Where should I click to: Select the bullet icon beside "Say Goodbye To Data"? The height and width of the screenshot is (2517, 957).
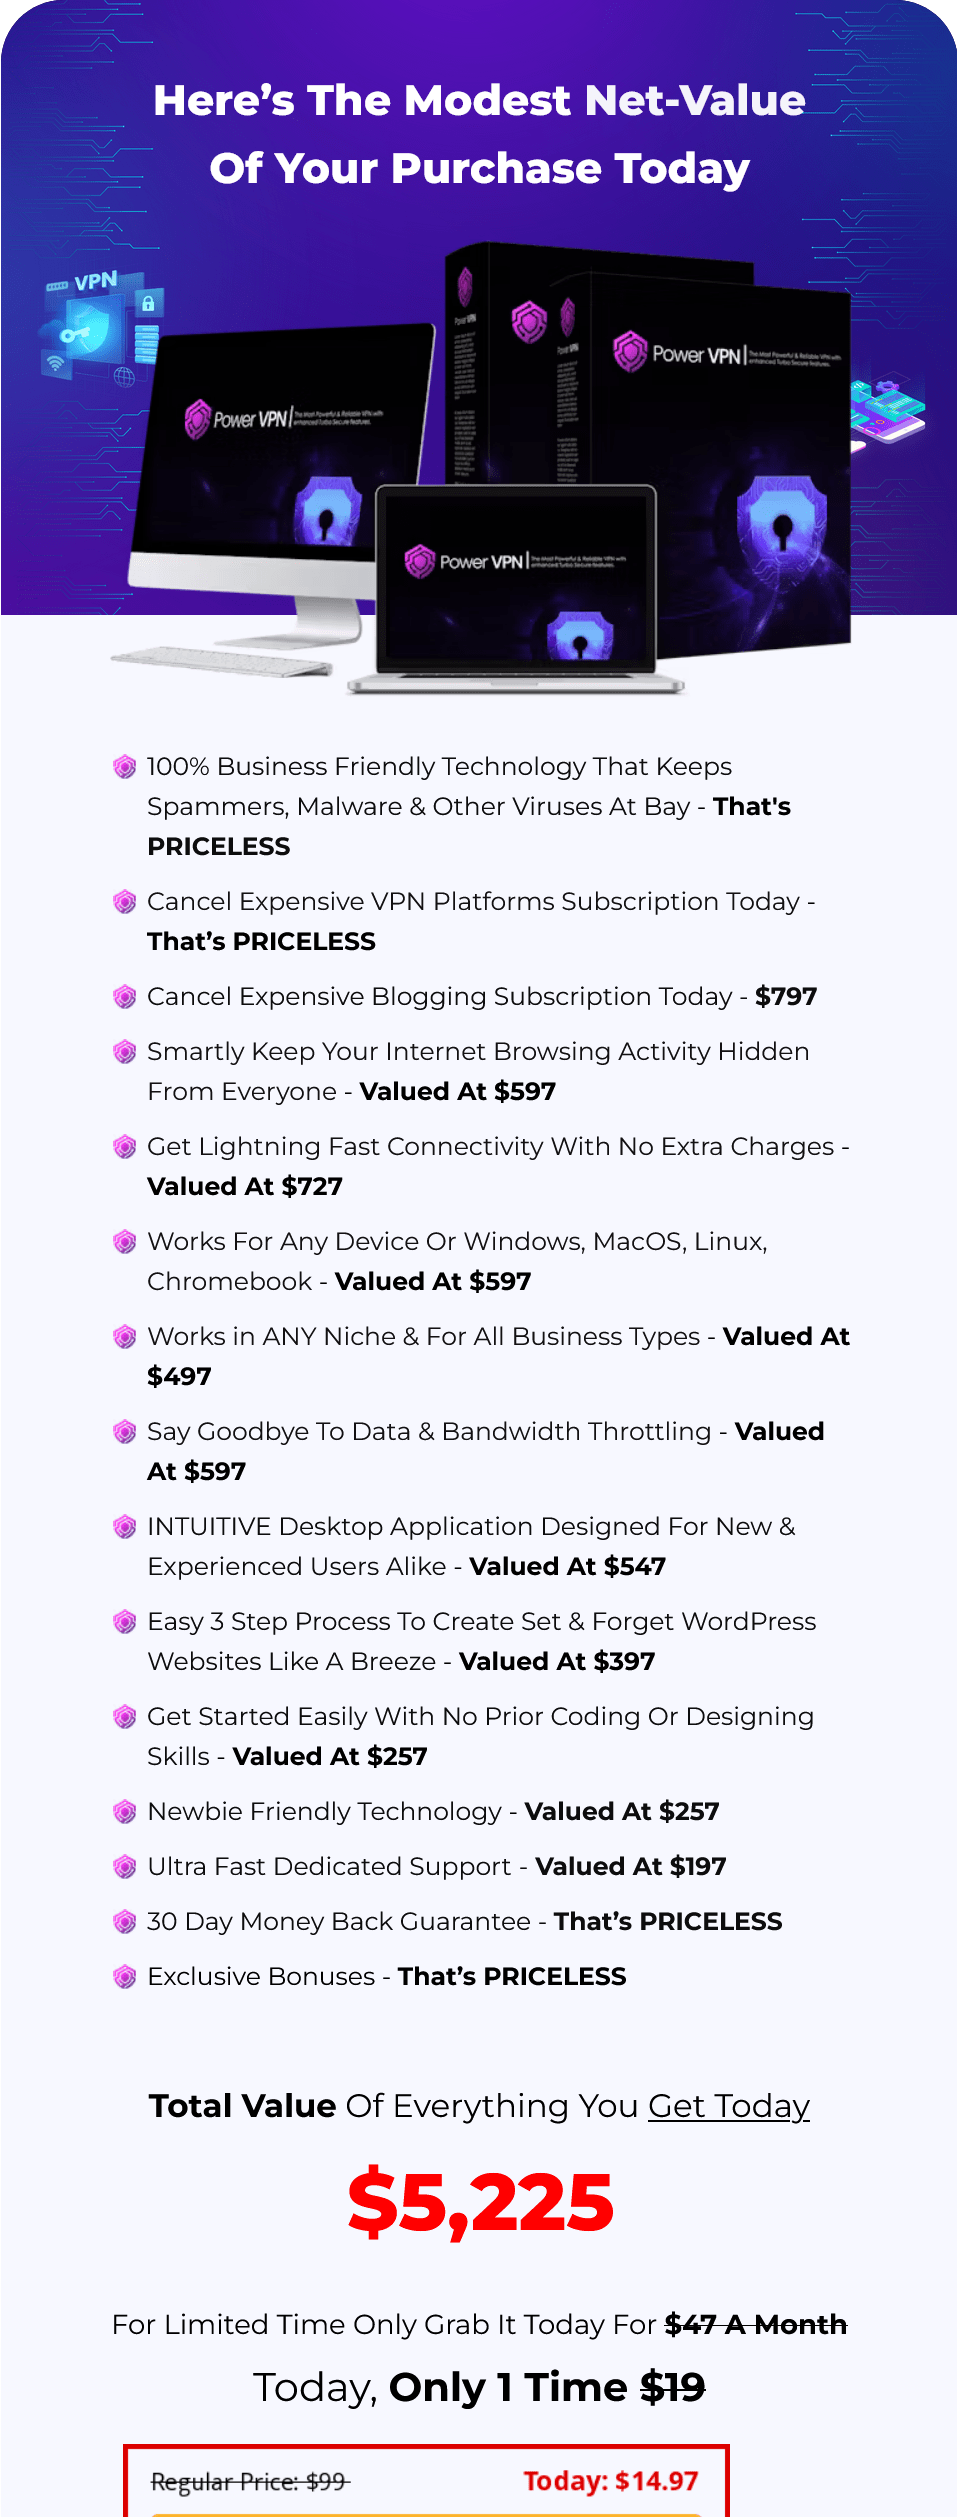click(125, 1432)
